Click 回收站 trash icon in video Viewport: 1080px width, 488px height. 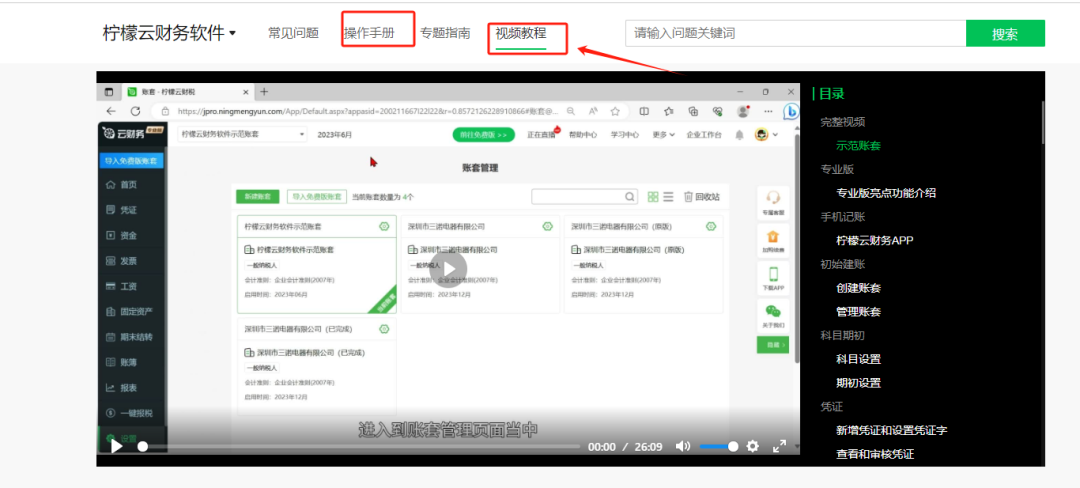pos(688,197)
